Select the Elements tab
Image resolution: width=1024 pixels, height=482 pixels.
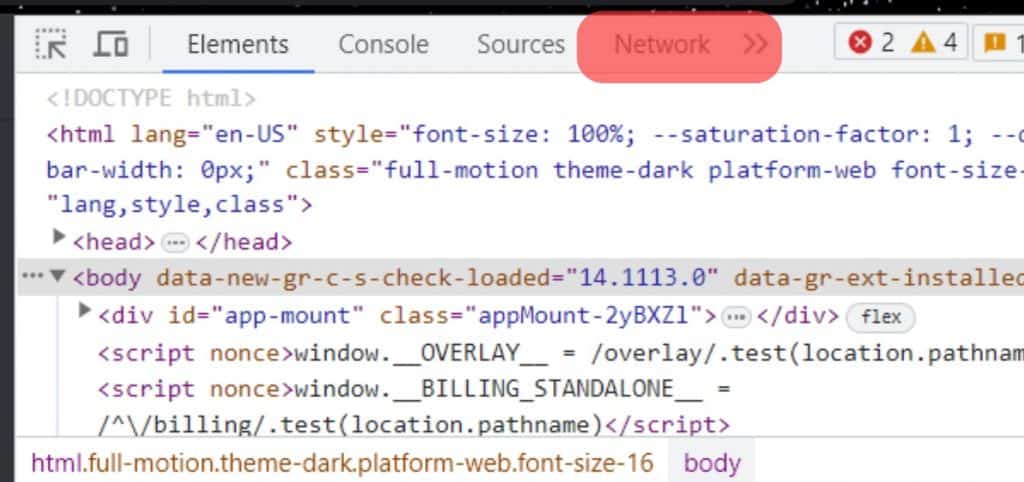[237, 45]
